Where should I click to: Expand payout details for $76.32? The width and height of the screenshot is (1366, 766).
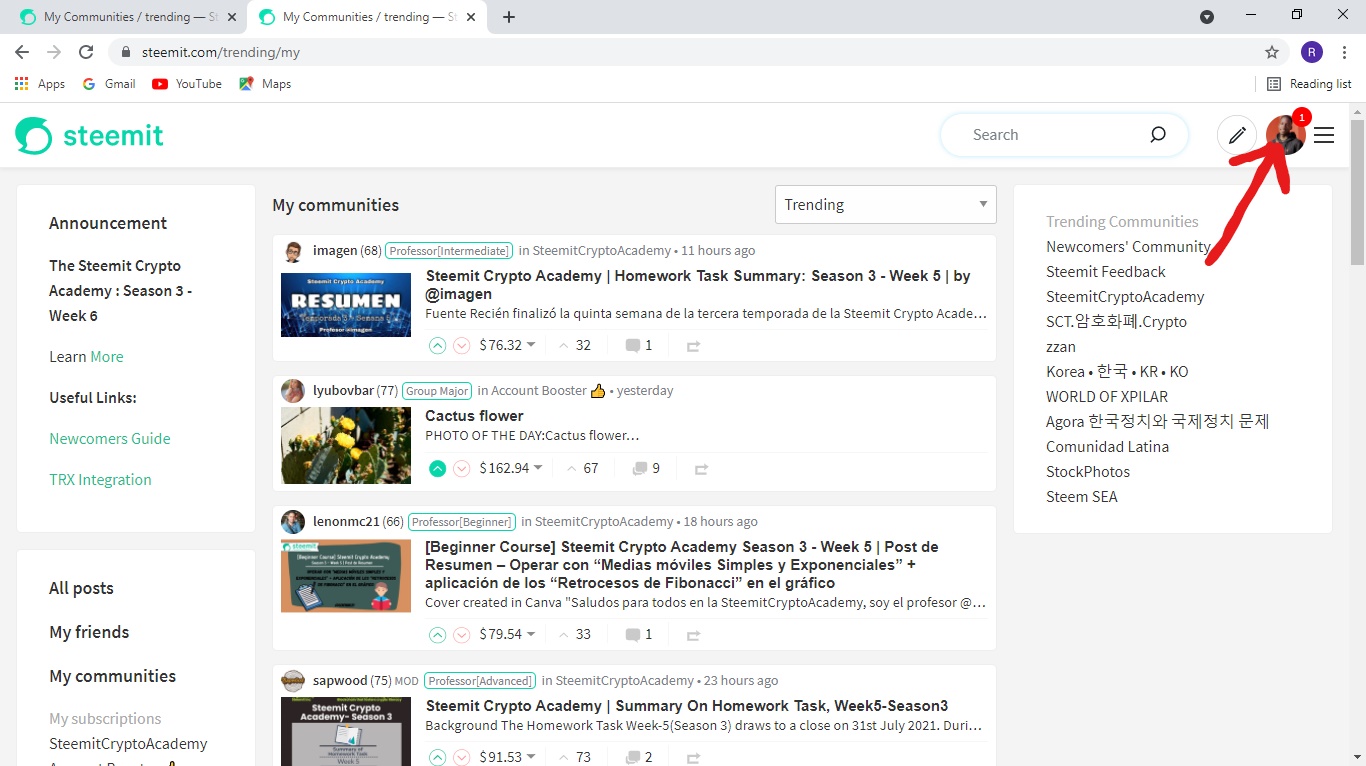tap(508, 346)
